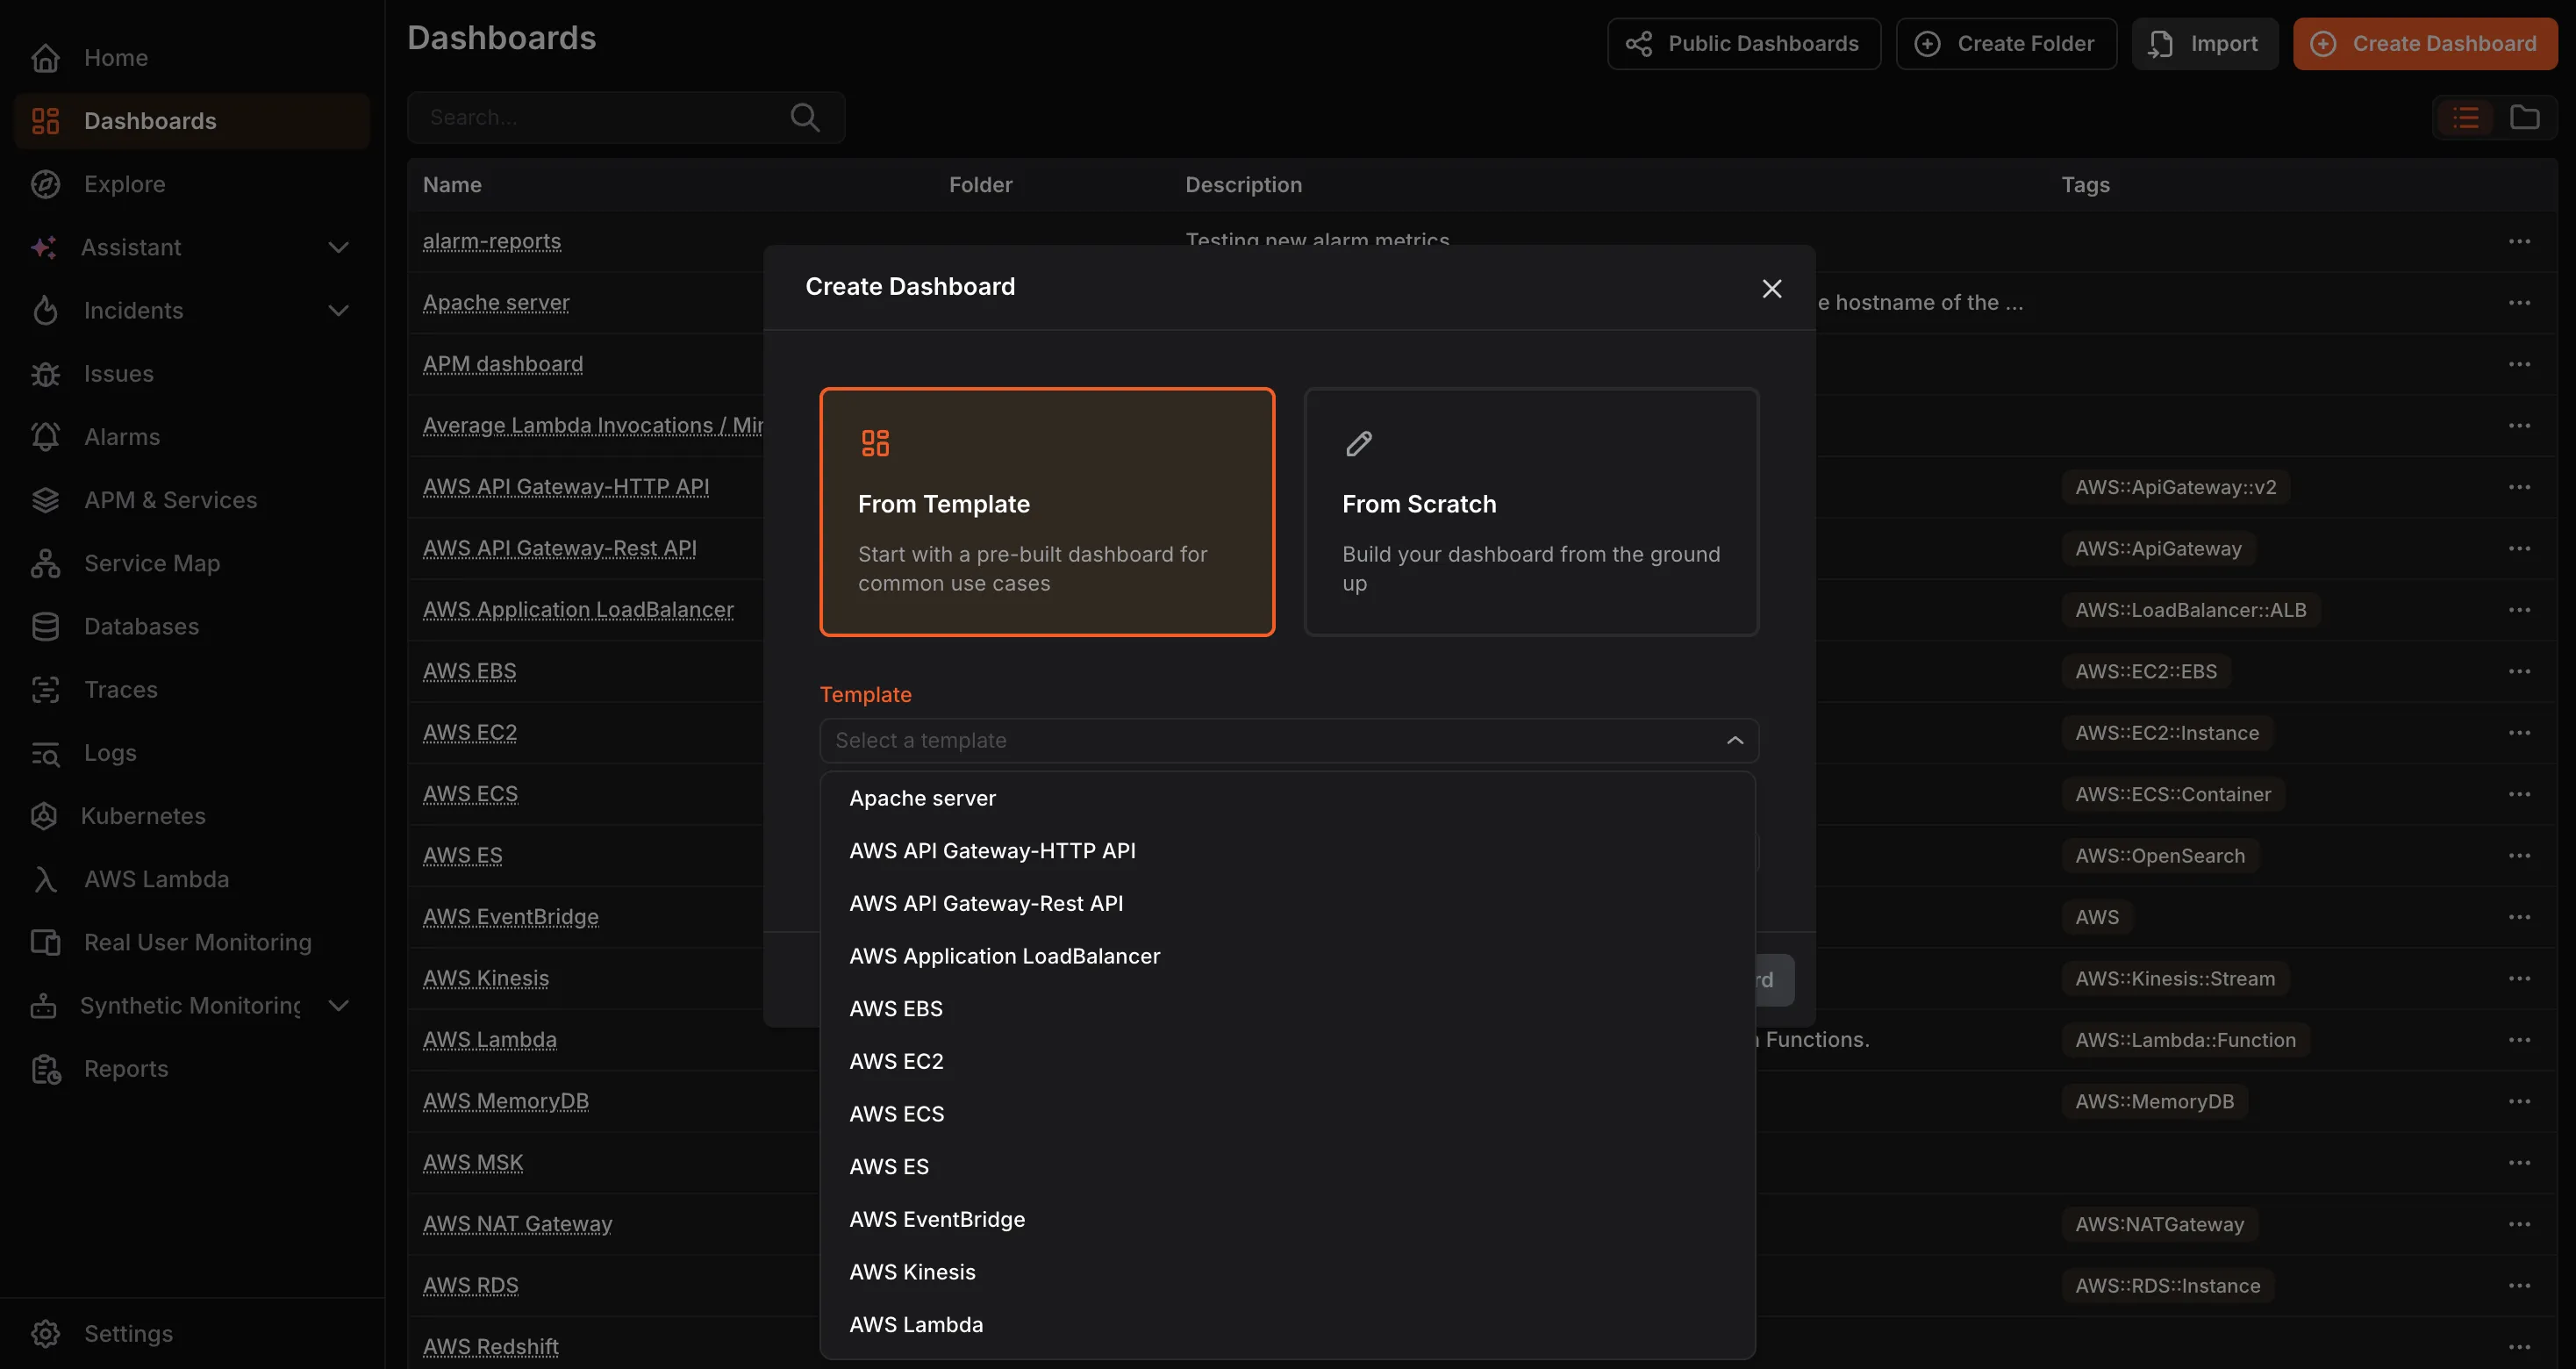2576x1369 pixels.
Task: Click the Dashboards grid icon in sidebar
Action: pos(46,121)
